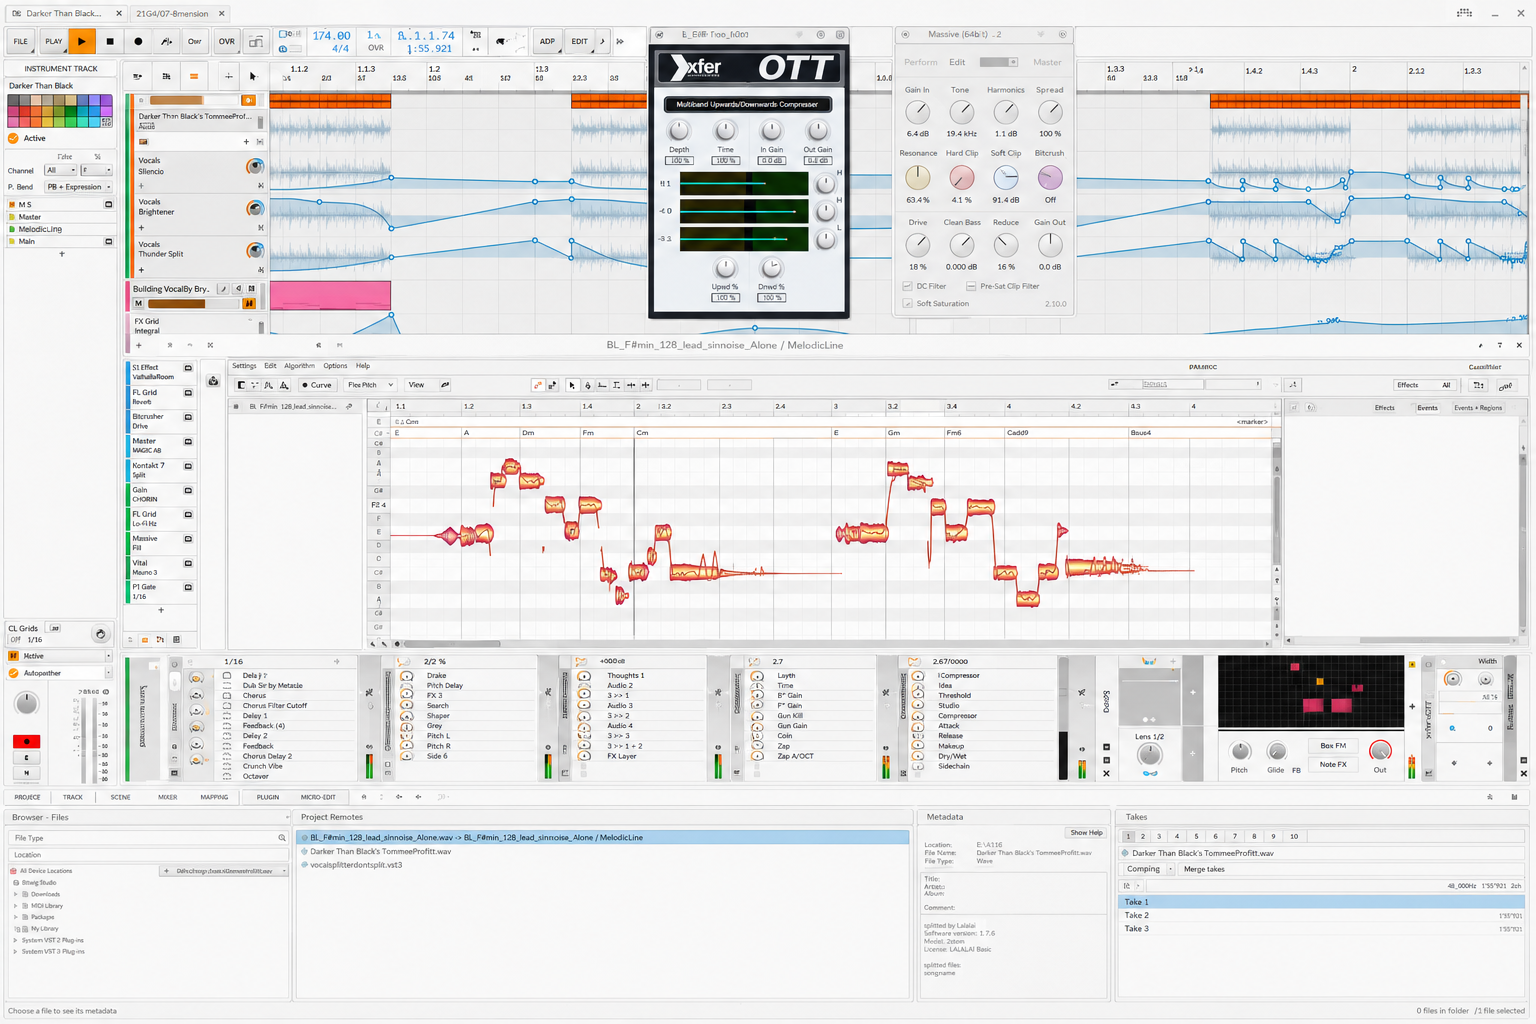Open the Channel All dropdown
1536x1024 pixels.
tap(60, 170)
